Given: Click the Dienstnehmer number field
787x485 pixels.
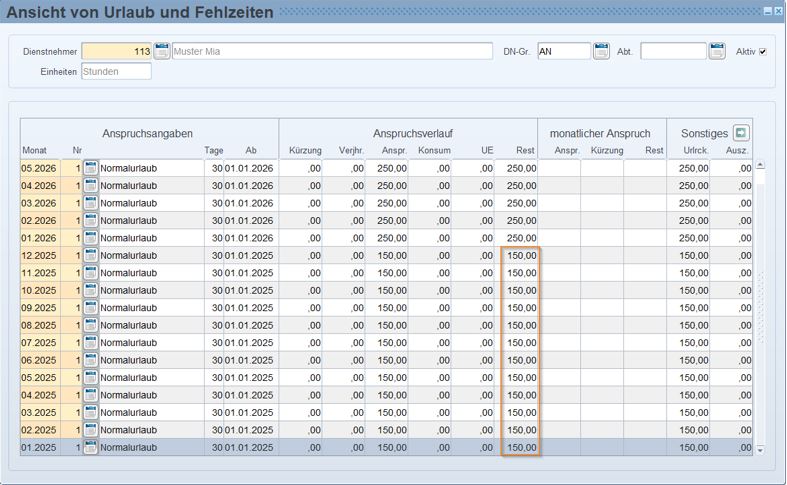Looking at the screenshot, I should [x=117, y=51].
